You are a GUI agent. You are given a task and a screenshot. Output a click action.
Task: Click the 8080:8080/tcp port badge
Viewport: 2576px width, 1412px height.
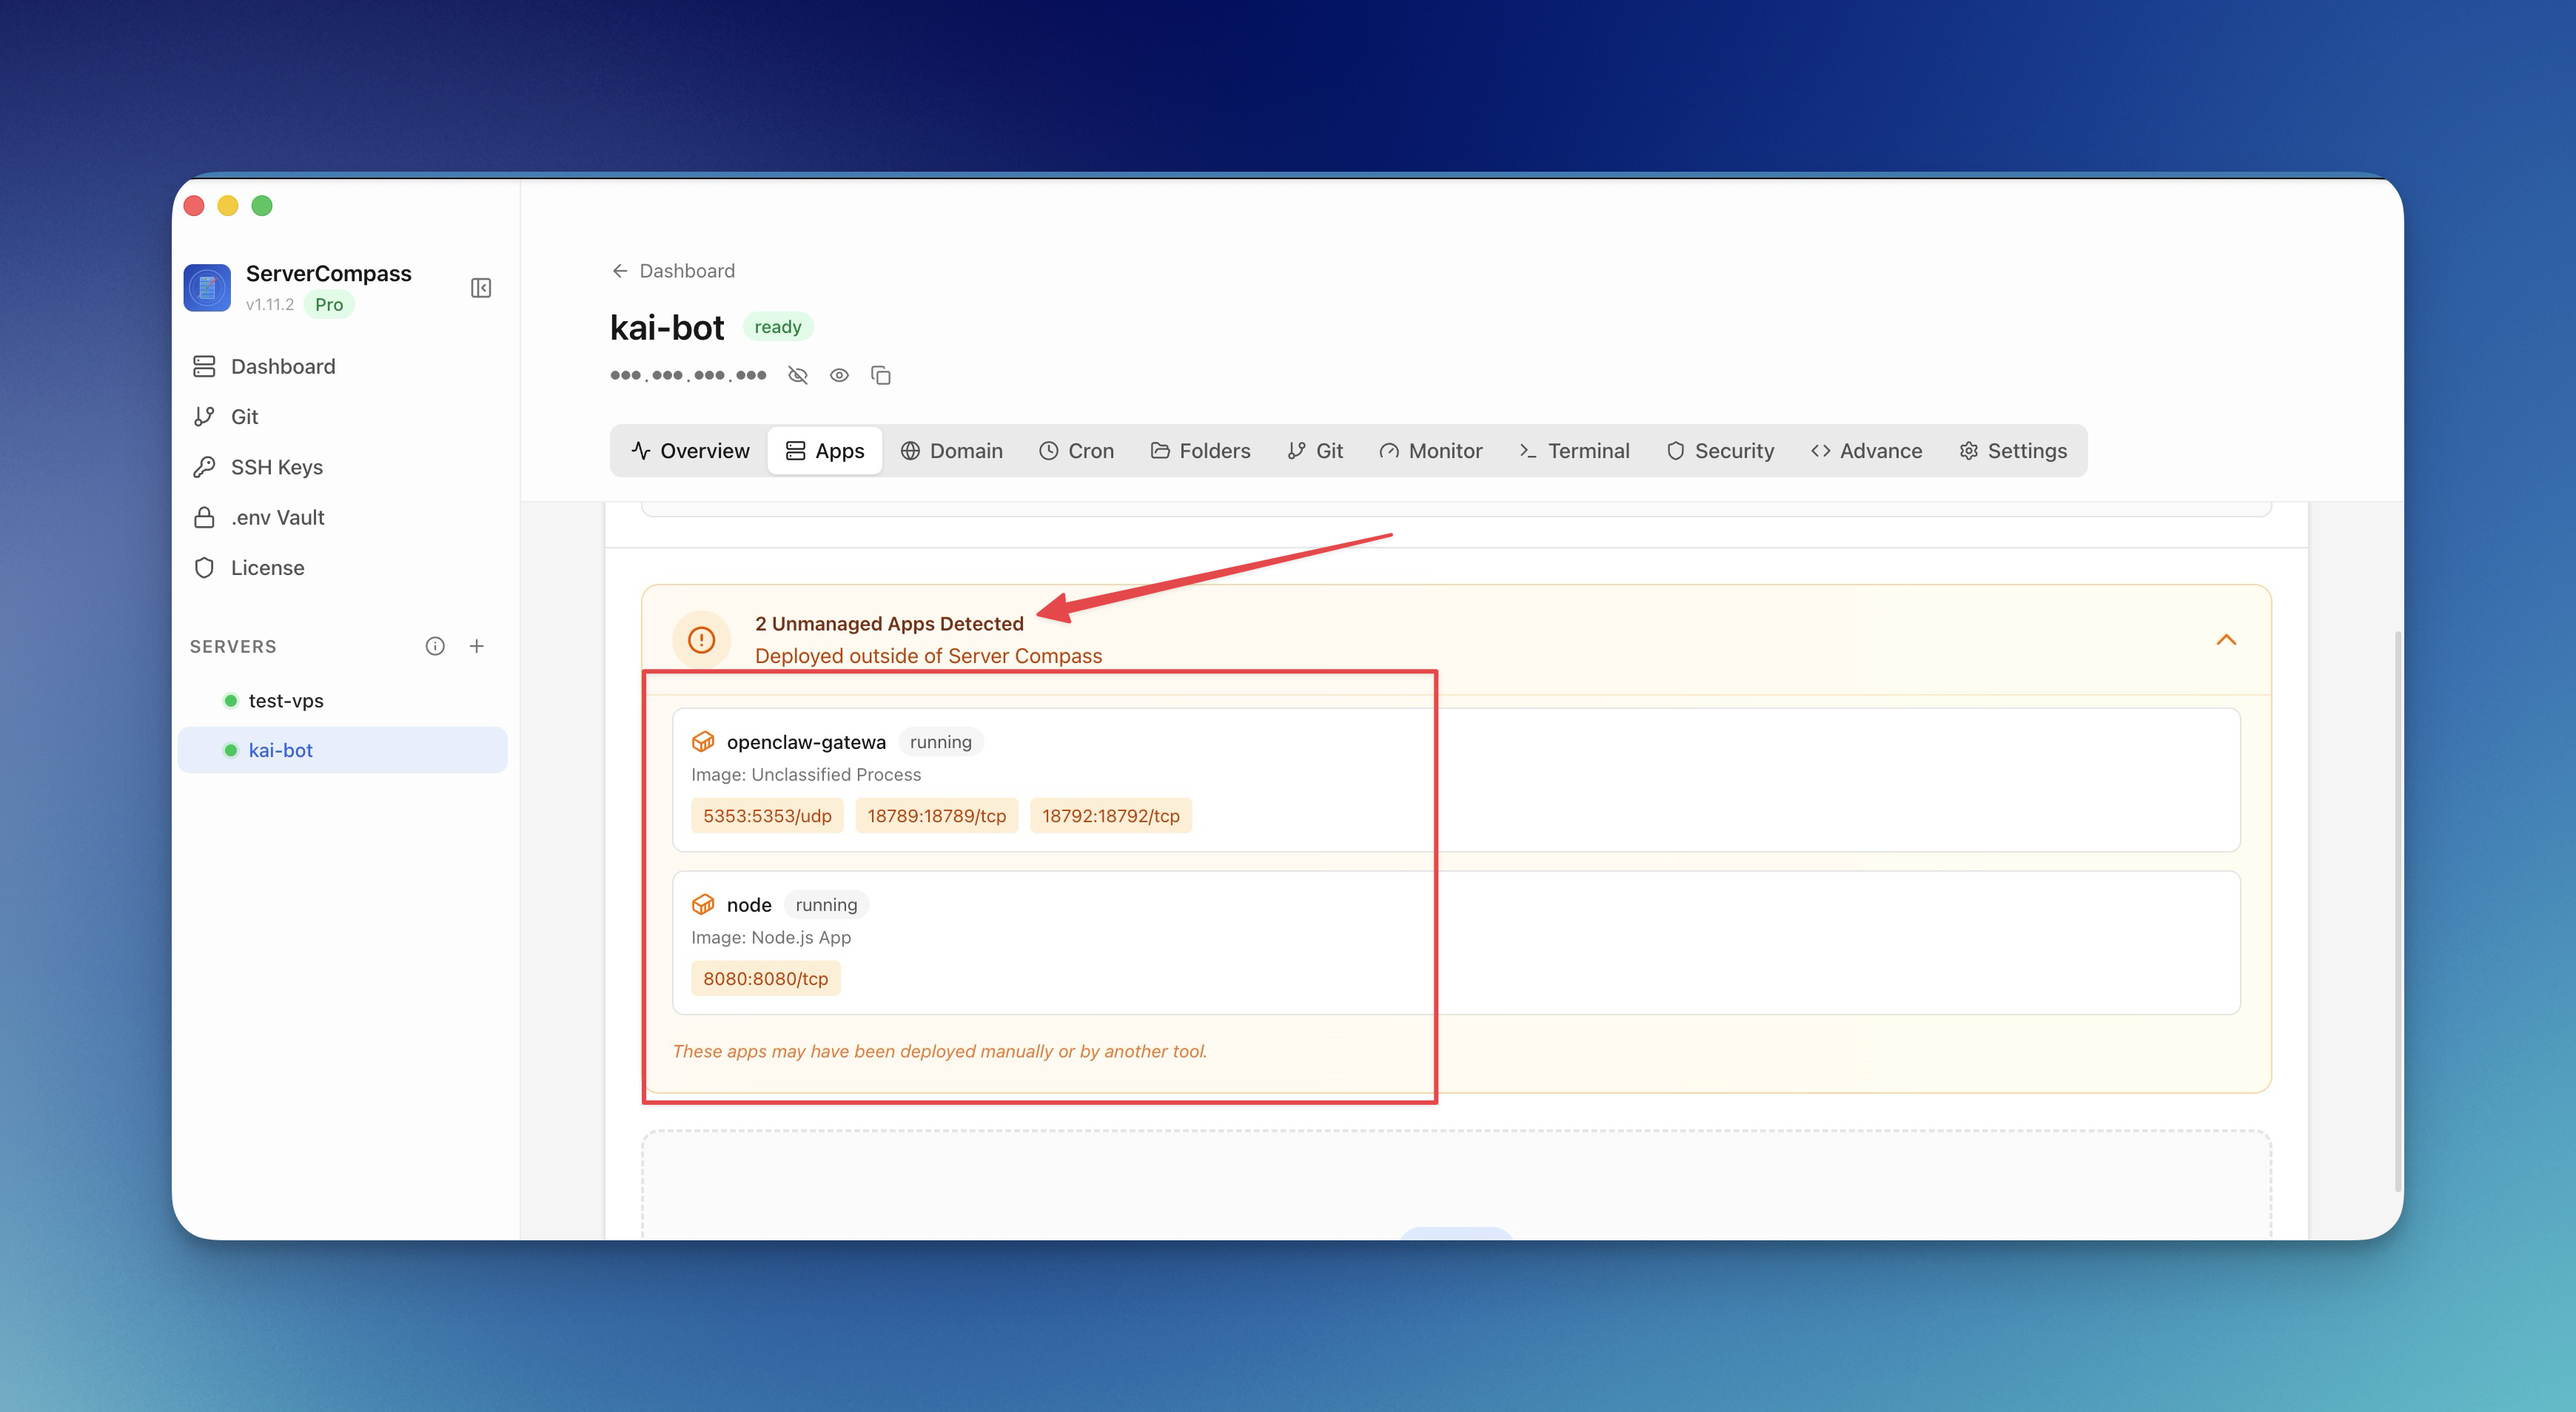pyautogui.click(x=765, y=978)
